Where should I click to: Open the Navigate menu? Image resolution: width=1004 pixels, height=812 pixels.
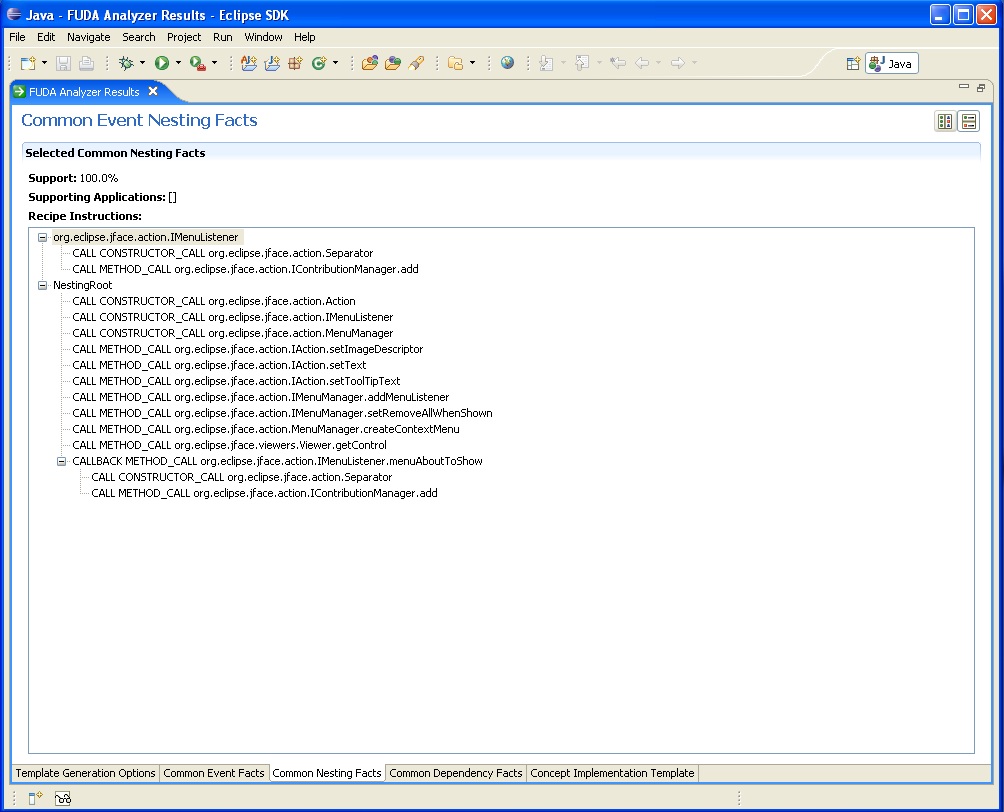(x=89, y=37)
